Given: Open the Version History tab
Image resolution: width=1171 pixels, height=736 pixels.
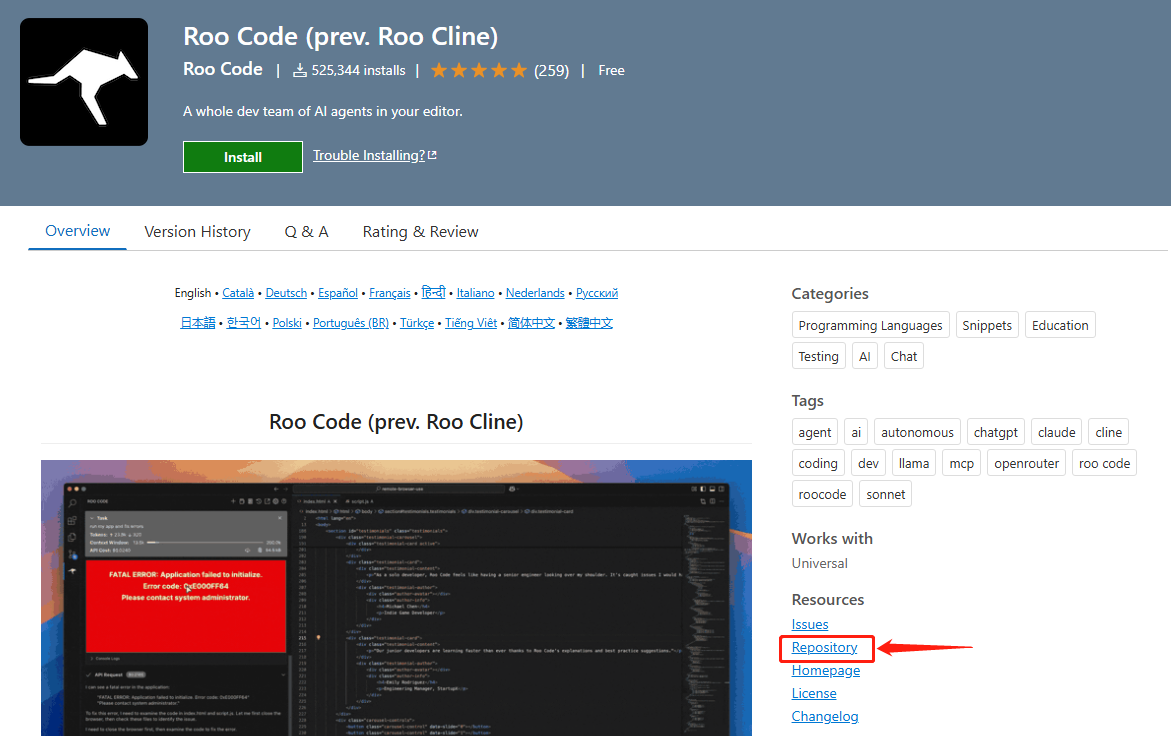Looking at the screenshot, I should click(197, 232).
